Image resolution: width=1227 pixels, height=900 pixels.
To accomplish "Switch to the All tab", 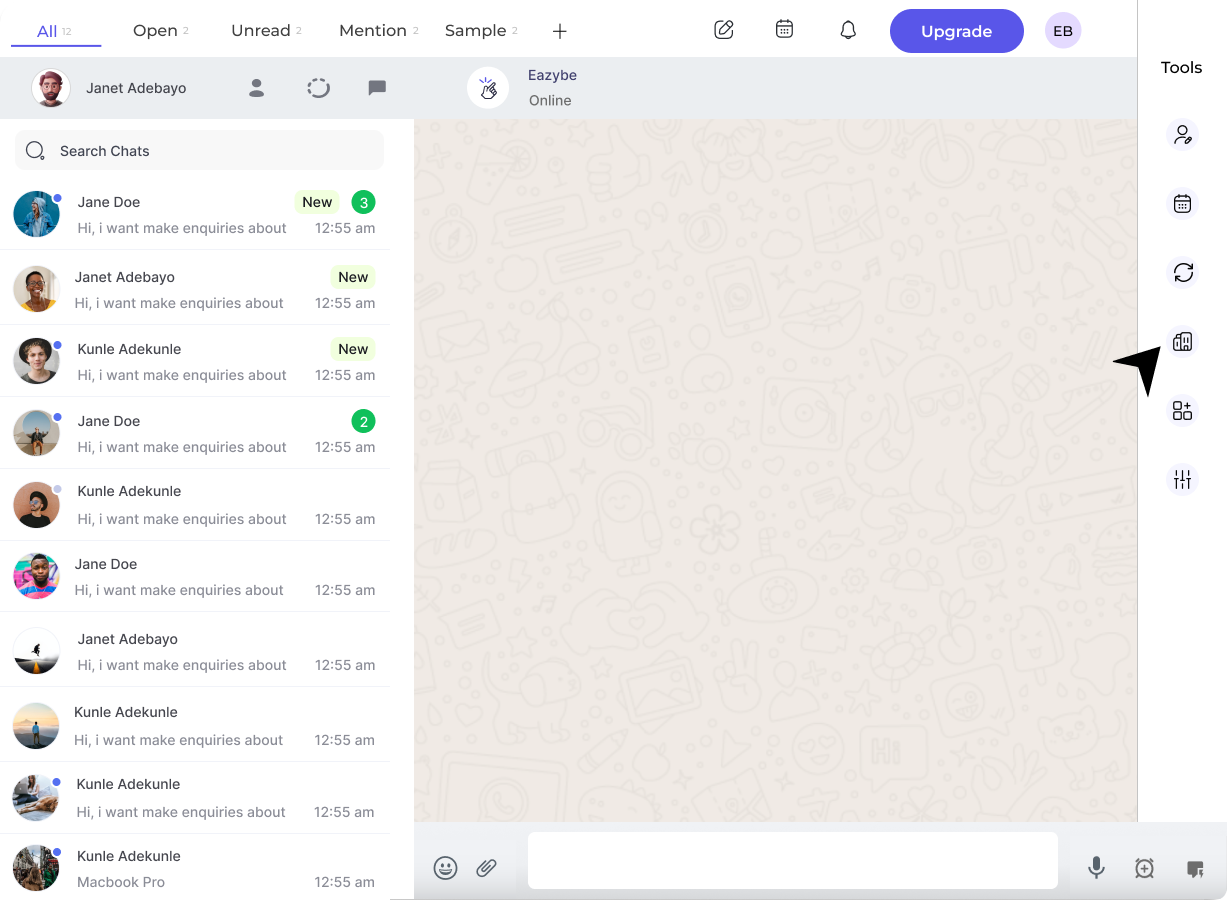I will pos(55,31).
